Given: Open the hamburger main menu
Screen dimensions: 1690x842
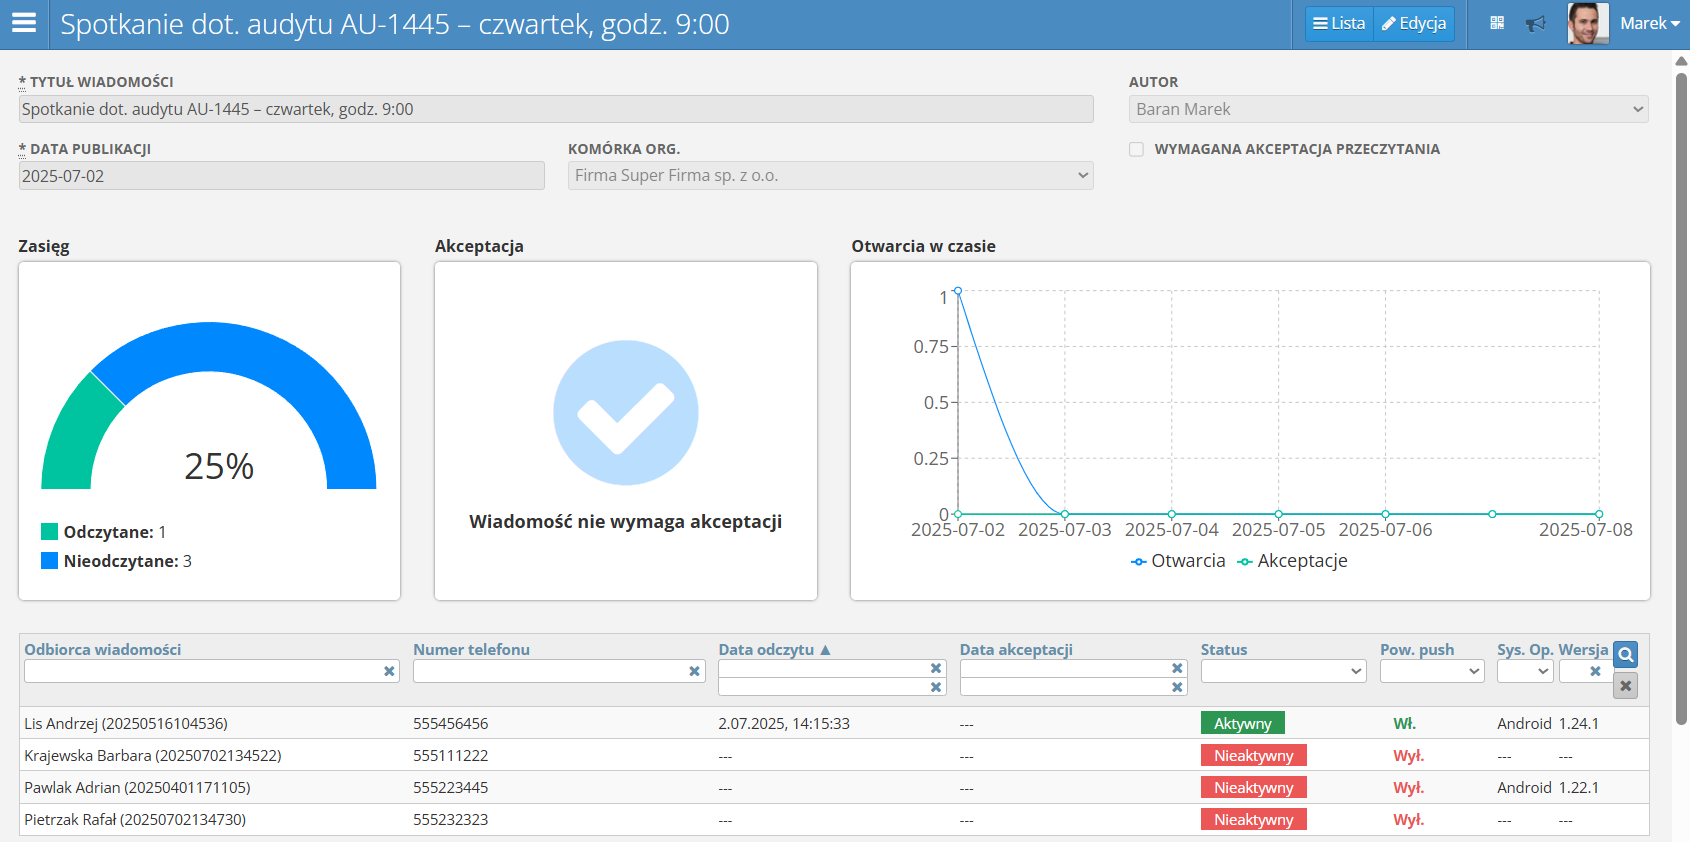Looking at the screenshot, I should pos(24,23).
